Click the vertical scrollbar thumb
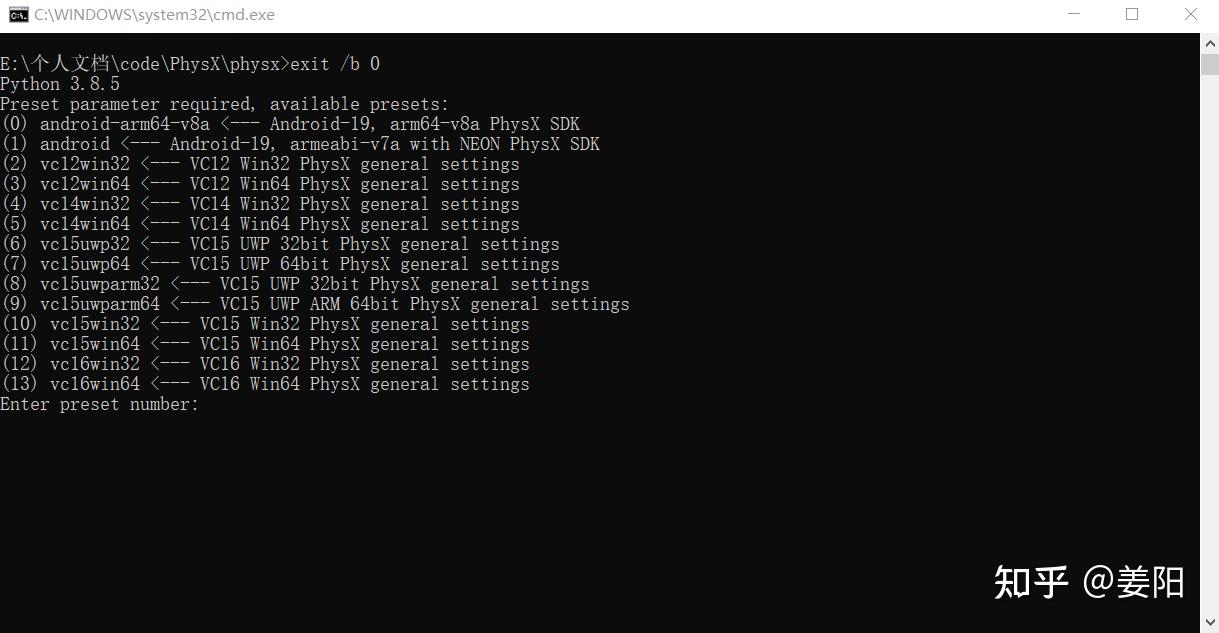The width and height of the screenshot is (1219, 633). pos(1209,64)
